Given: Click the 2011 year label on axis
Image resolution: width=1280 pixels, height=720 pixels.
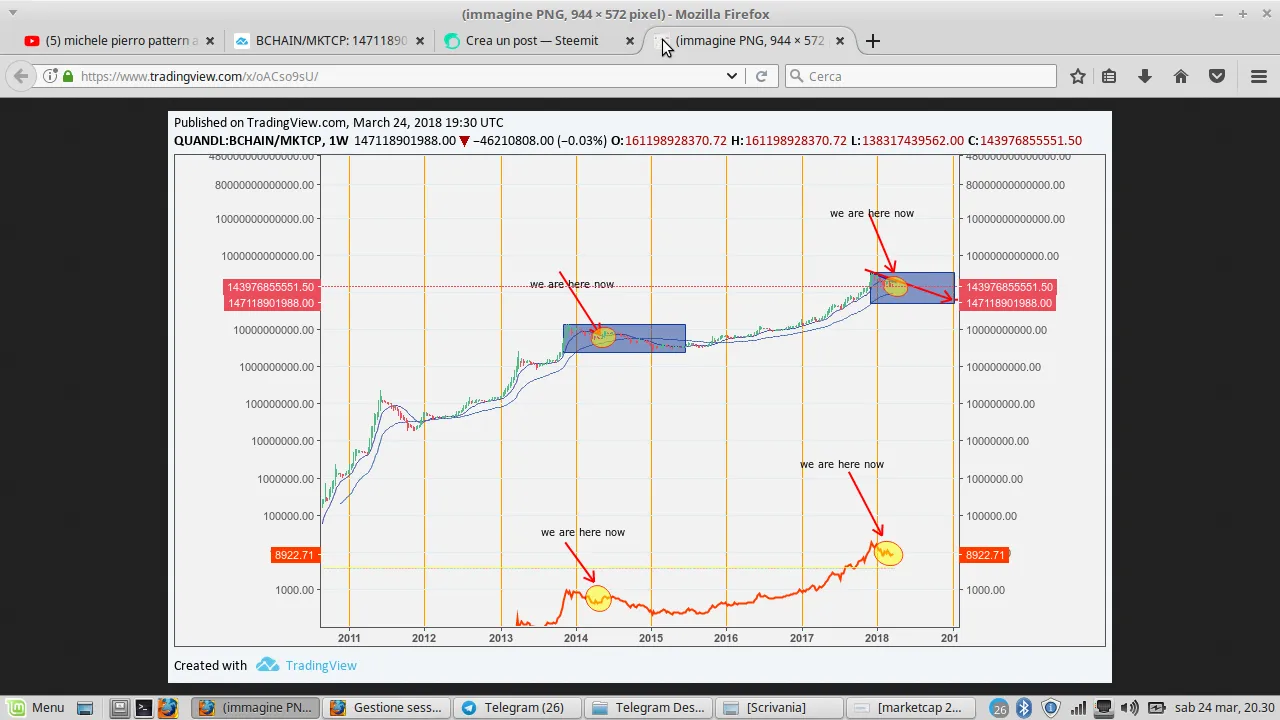Looking at the screenshot, I should tap(349, 638).
